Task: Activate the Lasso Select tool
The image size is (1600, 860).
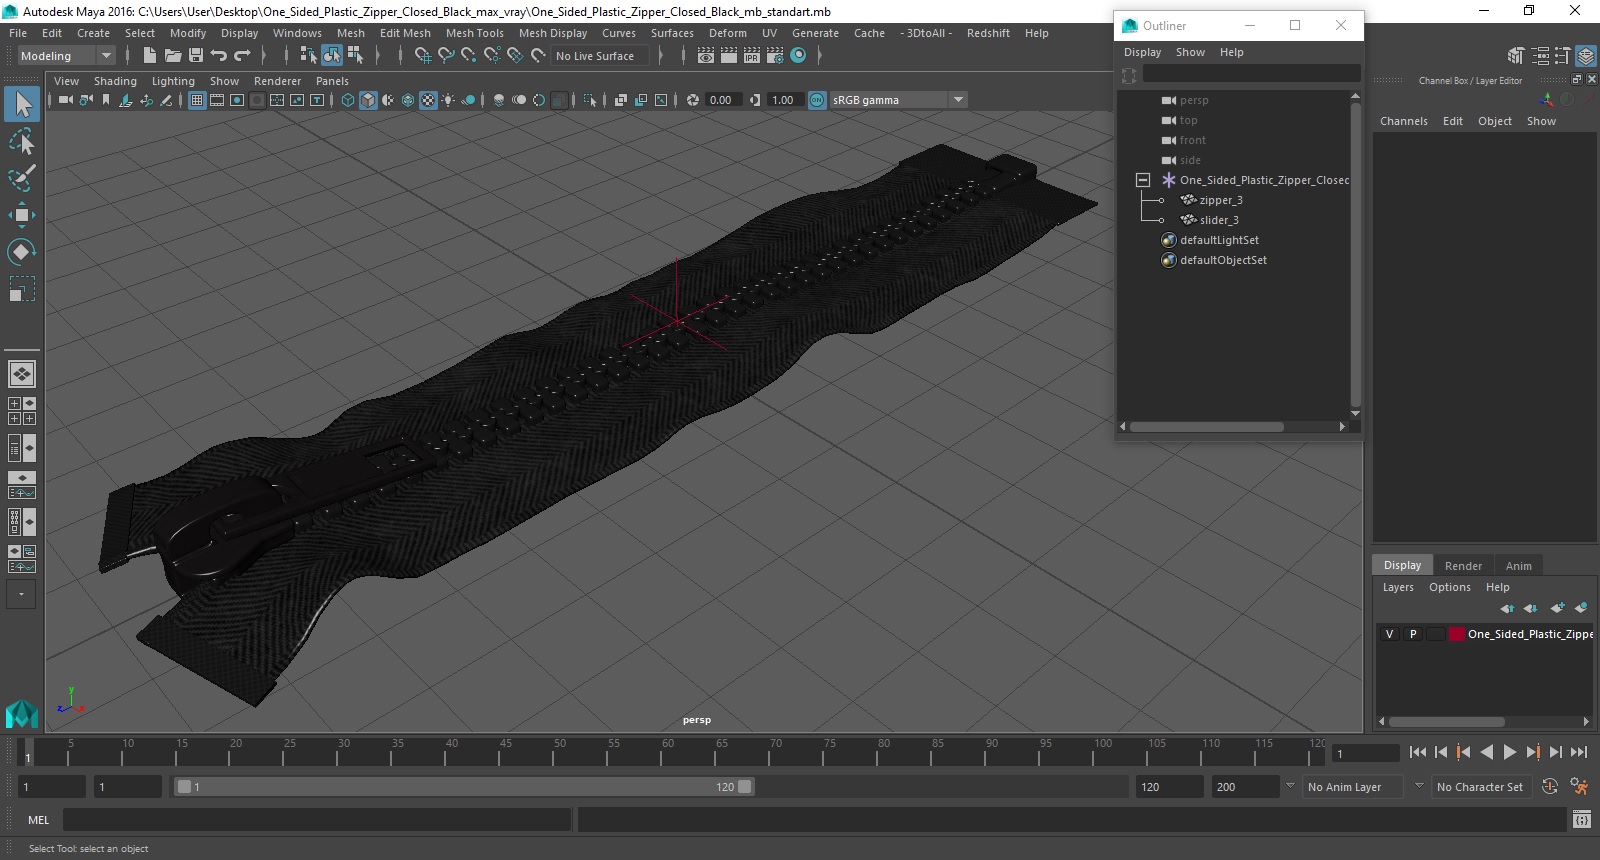Action: point(22,141)
